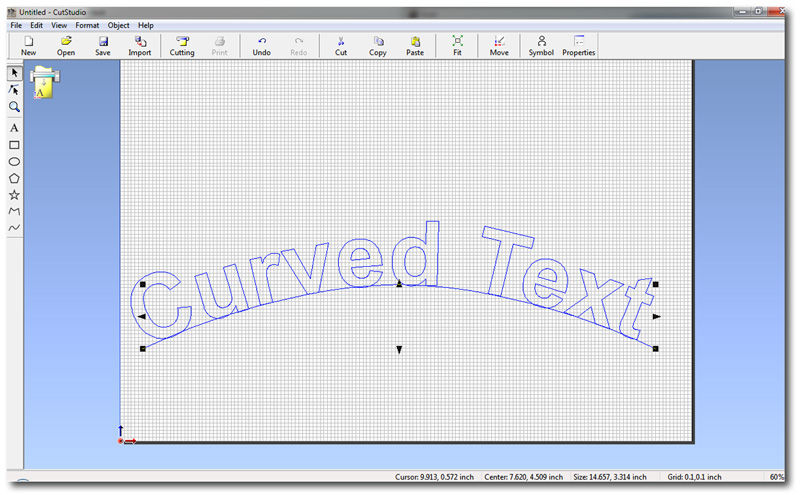This screenshot has height=495, width=800.
Task: Pick the rectangle shape tool
Action: 15,145
